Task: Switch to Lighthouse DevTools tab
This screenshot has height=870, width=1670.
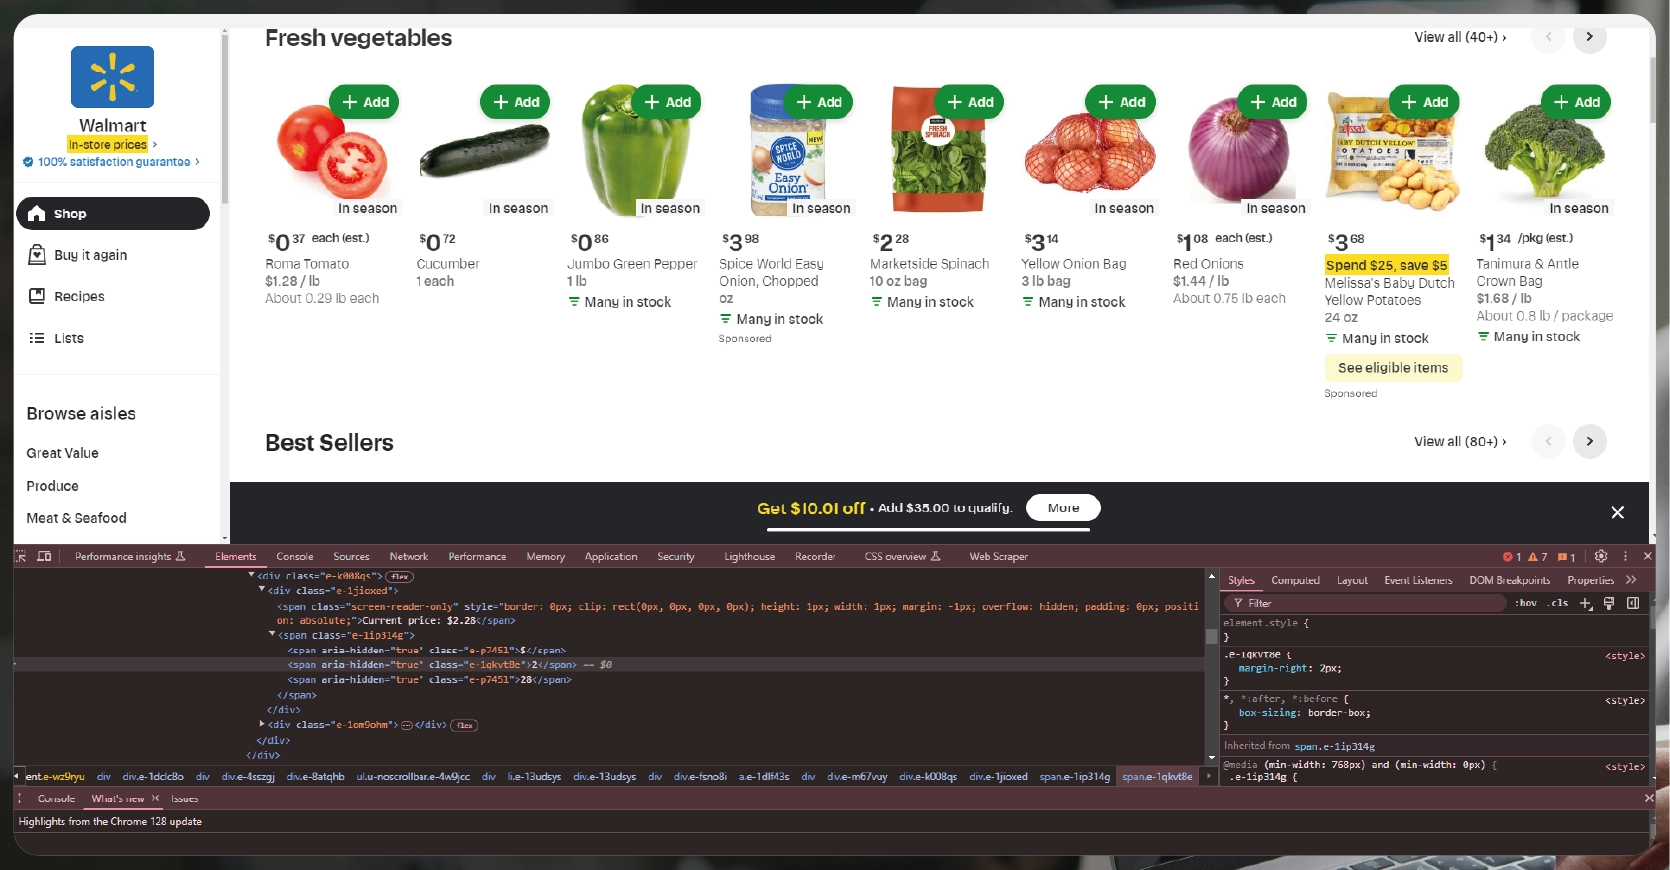Action: 749,556
